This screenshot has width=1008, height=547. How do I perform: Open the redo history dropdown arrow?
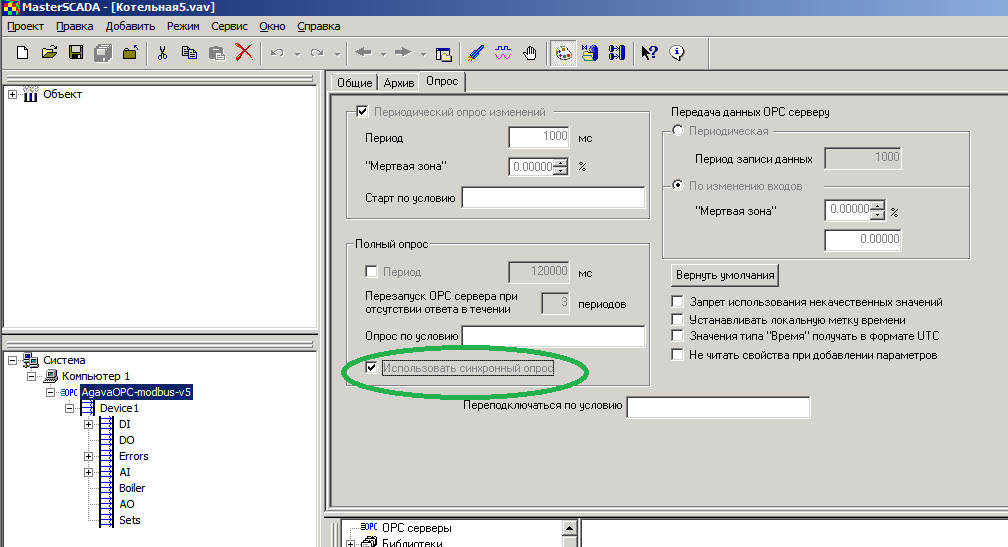(337, 54)
